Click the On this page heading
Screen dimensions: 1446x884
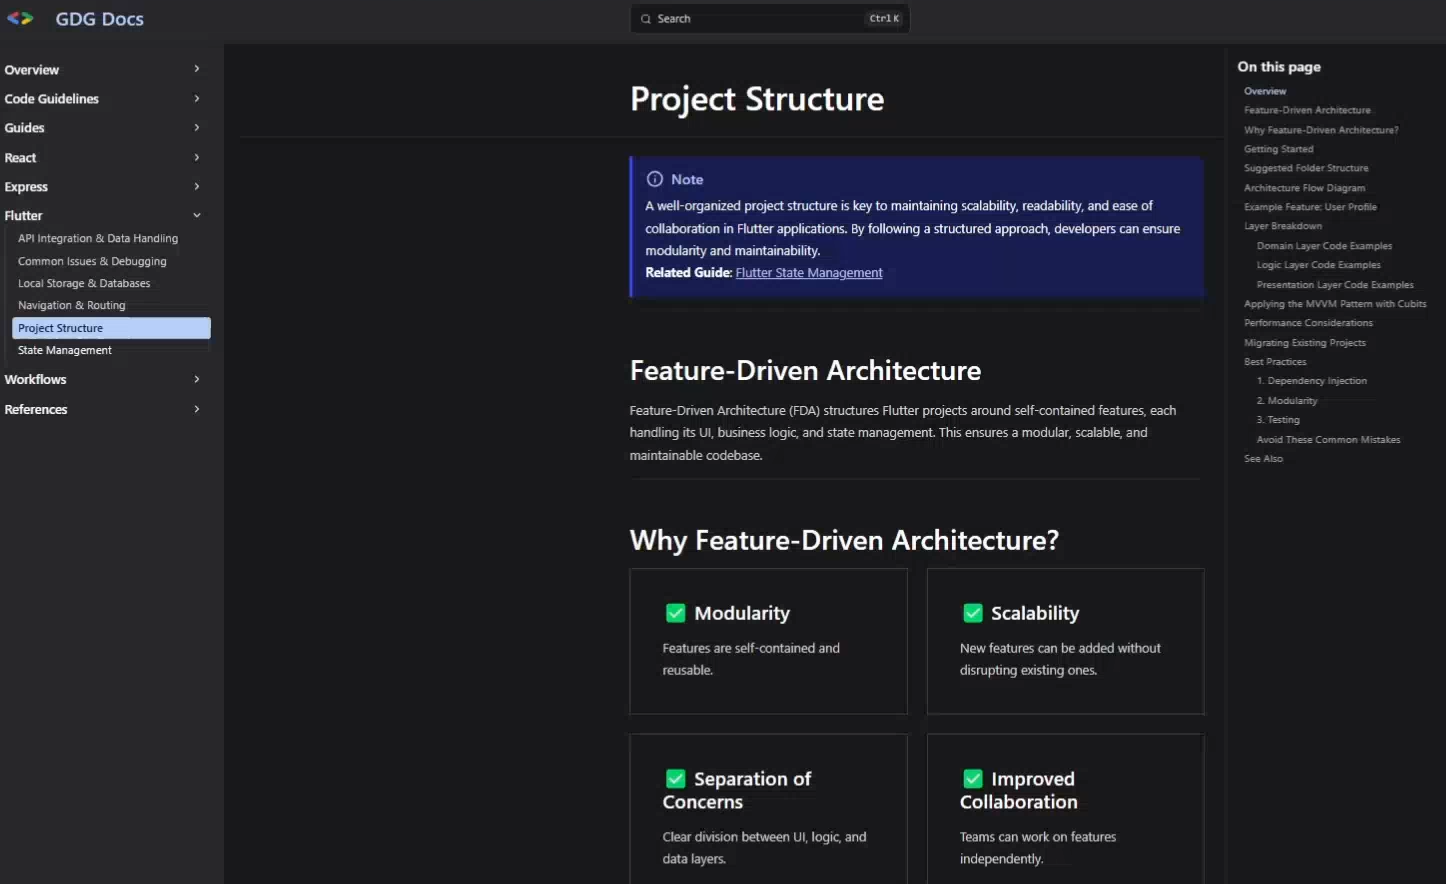point(1279,67)
